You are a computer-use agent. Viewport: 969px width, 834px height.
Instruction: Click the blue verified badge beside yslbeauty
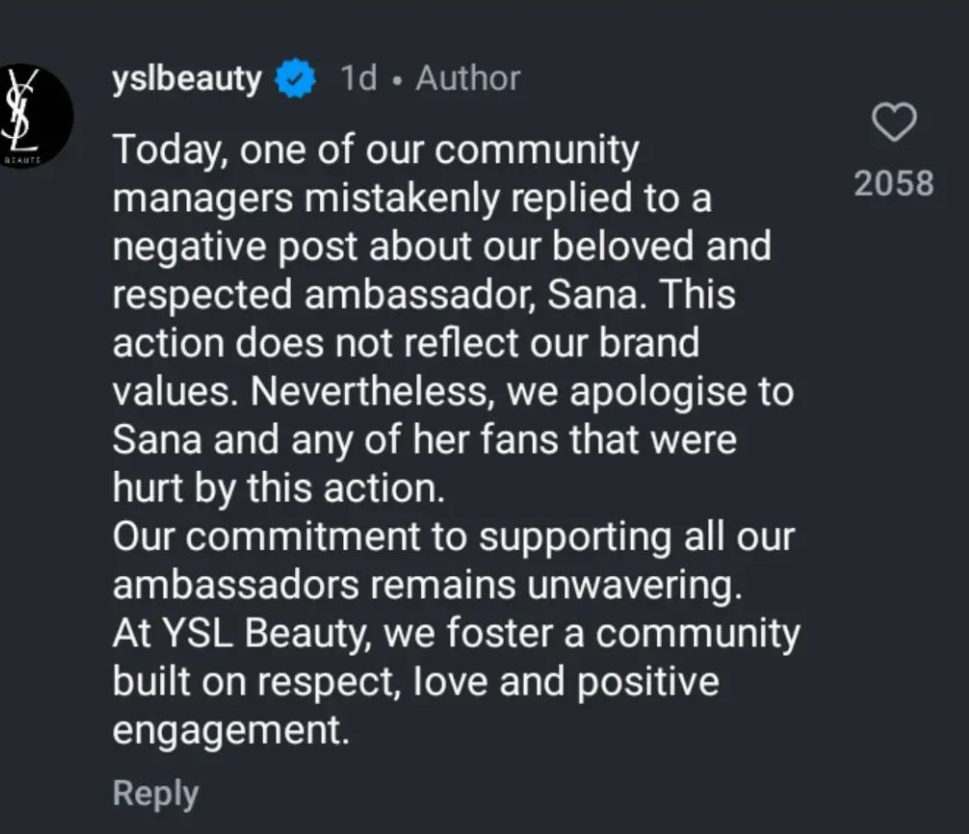(x=295, y=79)
